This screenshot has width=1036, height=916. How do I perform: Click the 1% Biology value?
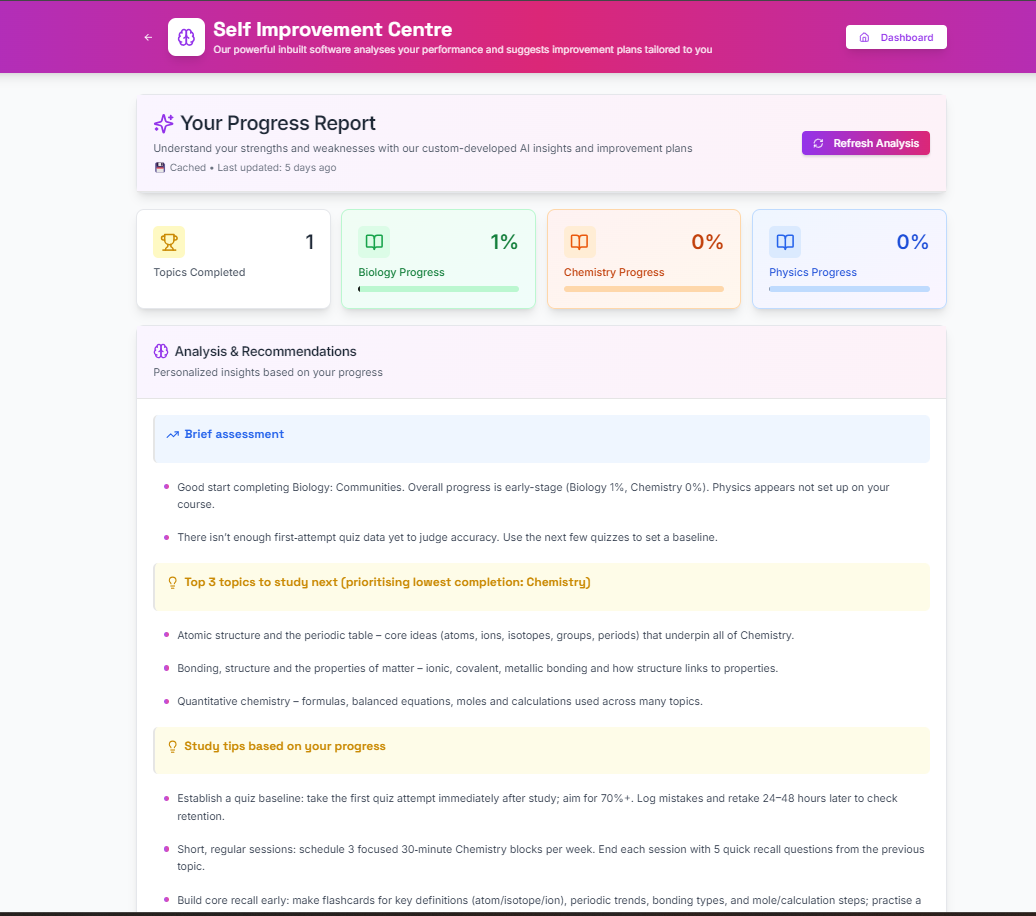click(x=503, y=243)
